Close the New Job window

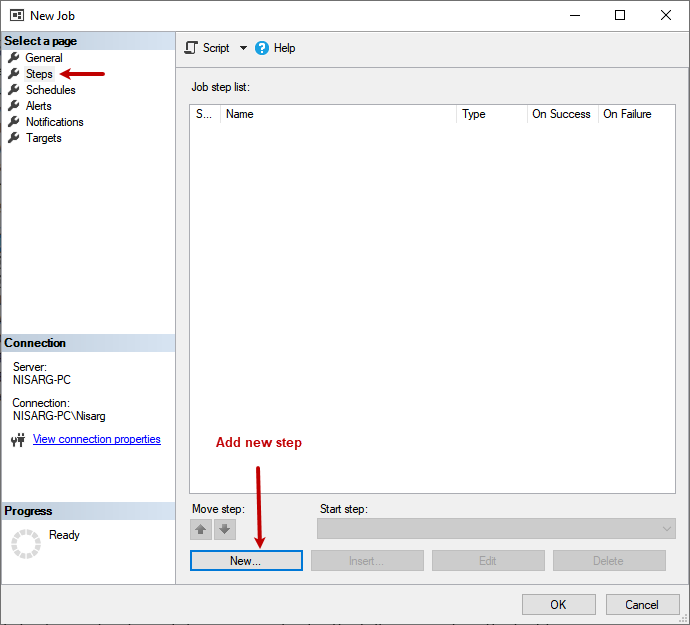666,15
